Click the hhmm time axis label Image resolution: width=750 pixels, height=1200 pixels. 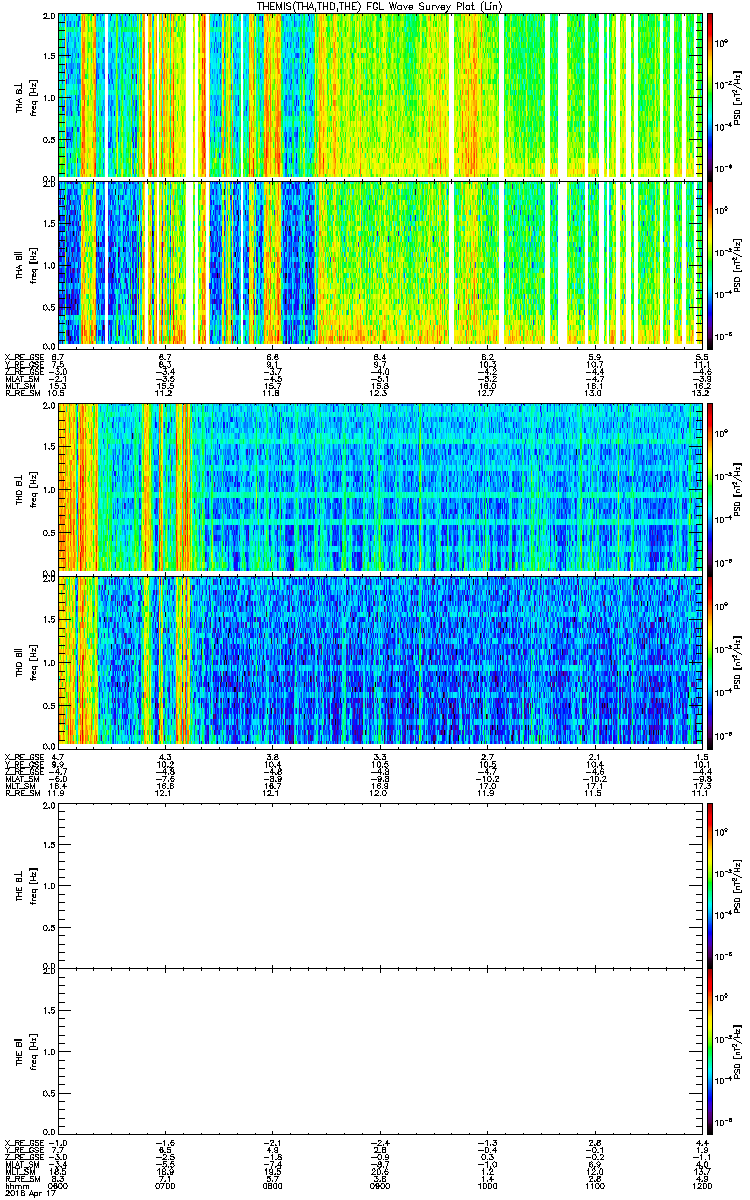point(15,1184)
